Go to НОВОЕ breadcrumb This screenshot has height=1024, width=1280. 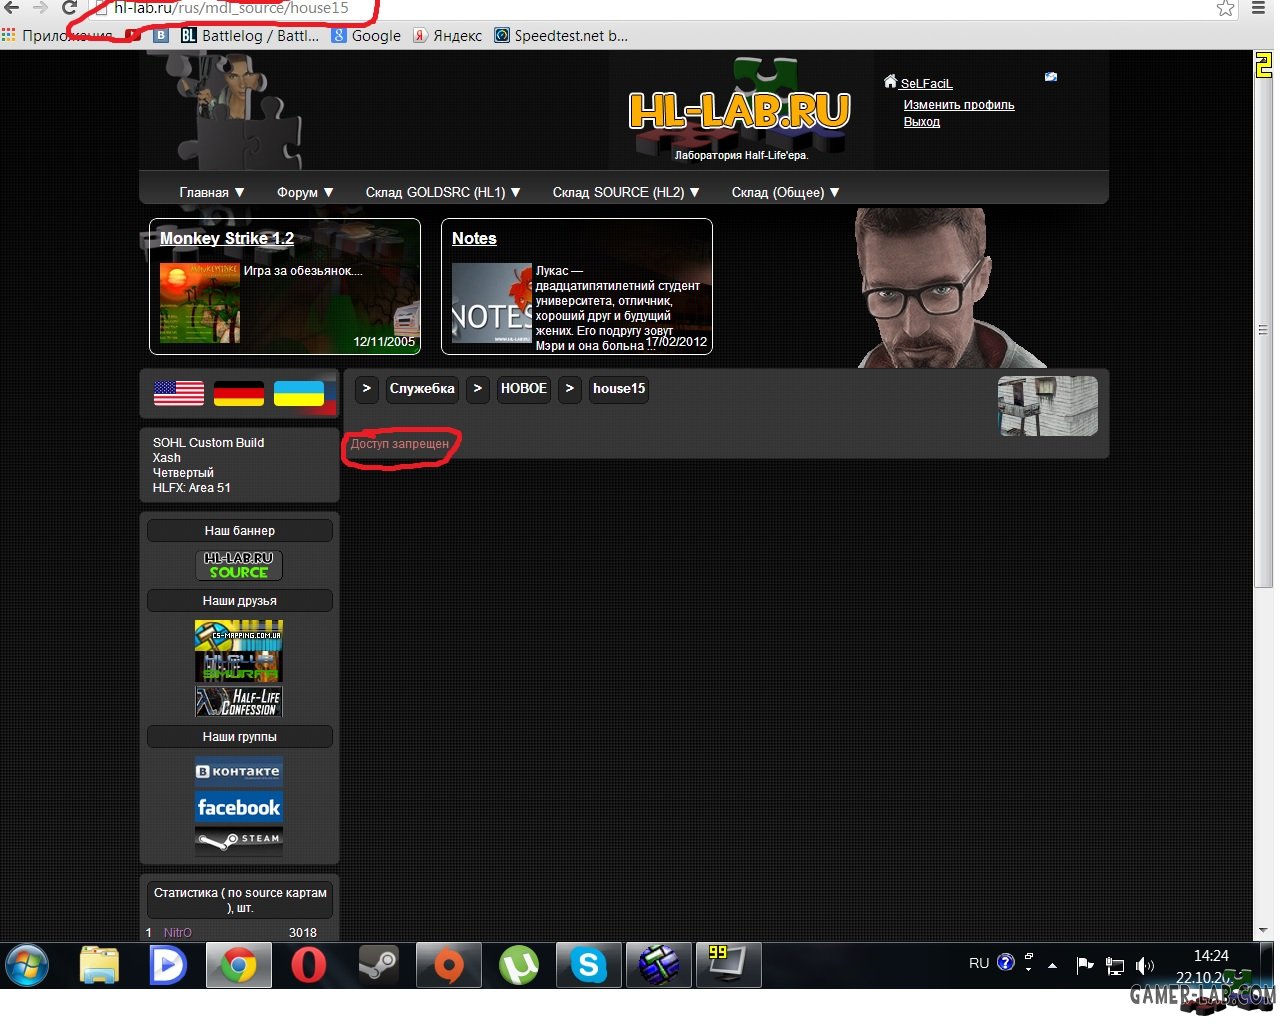[x=524, y=389]
